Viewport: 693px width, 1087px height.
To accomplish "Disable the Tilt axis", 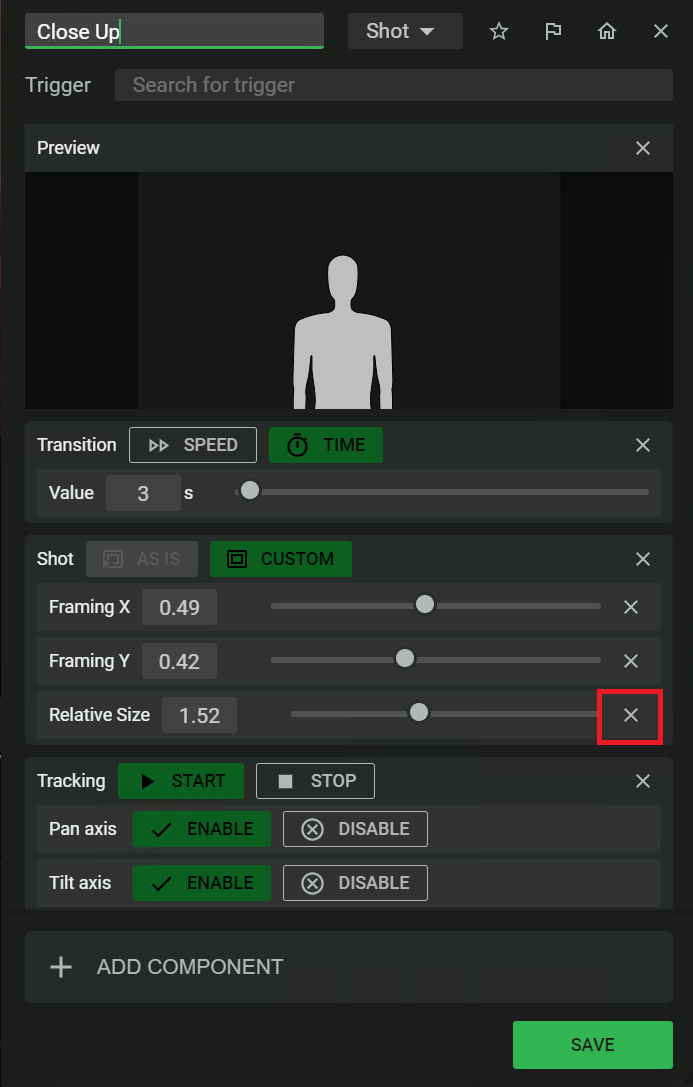I will tap(355, 883).
